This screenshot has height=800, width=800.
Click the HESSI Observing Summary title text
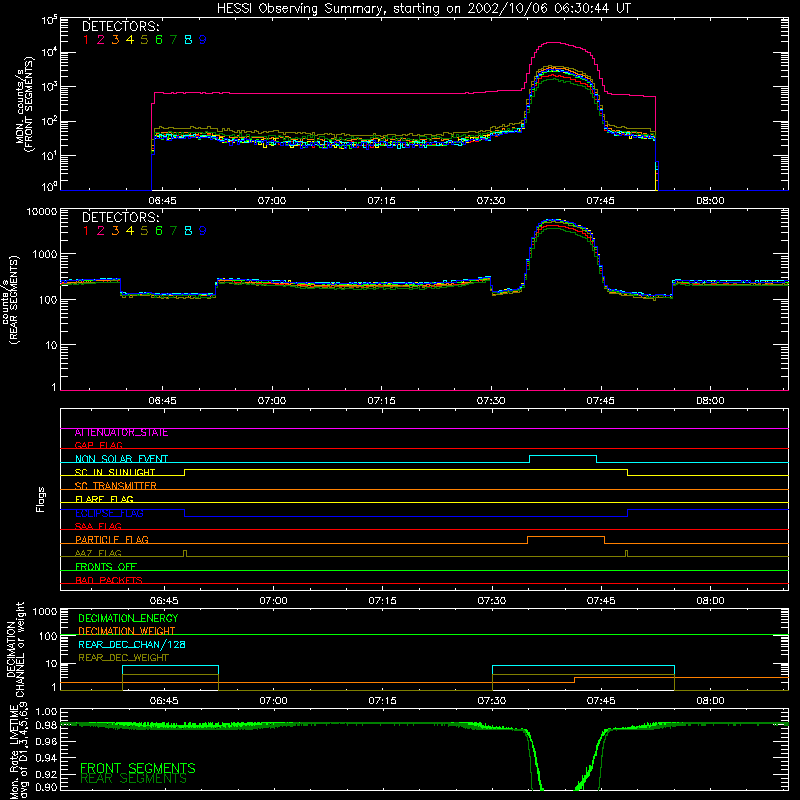point(423,8)
